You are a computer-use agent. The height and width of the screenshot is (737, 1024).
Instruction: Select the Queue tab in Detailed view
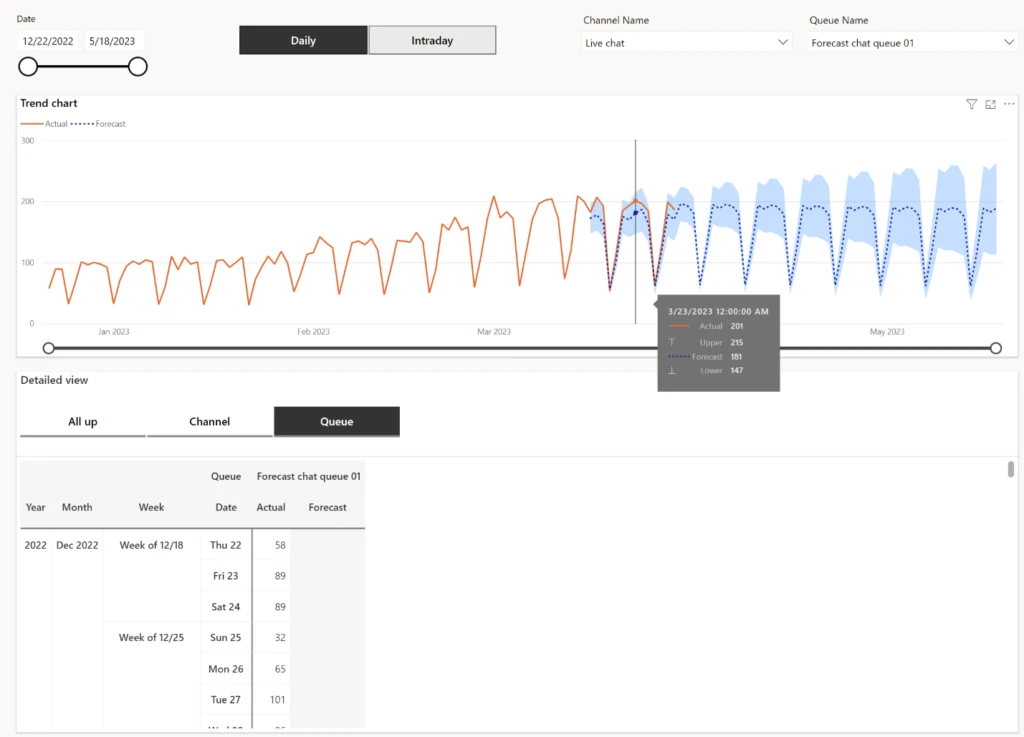[x=336, y=421]
